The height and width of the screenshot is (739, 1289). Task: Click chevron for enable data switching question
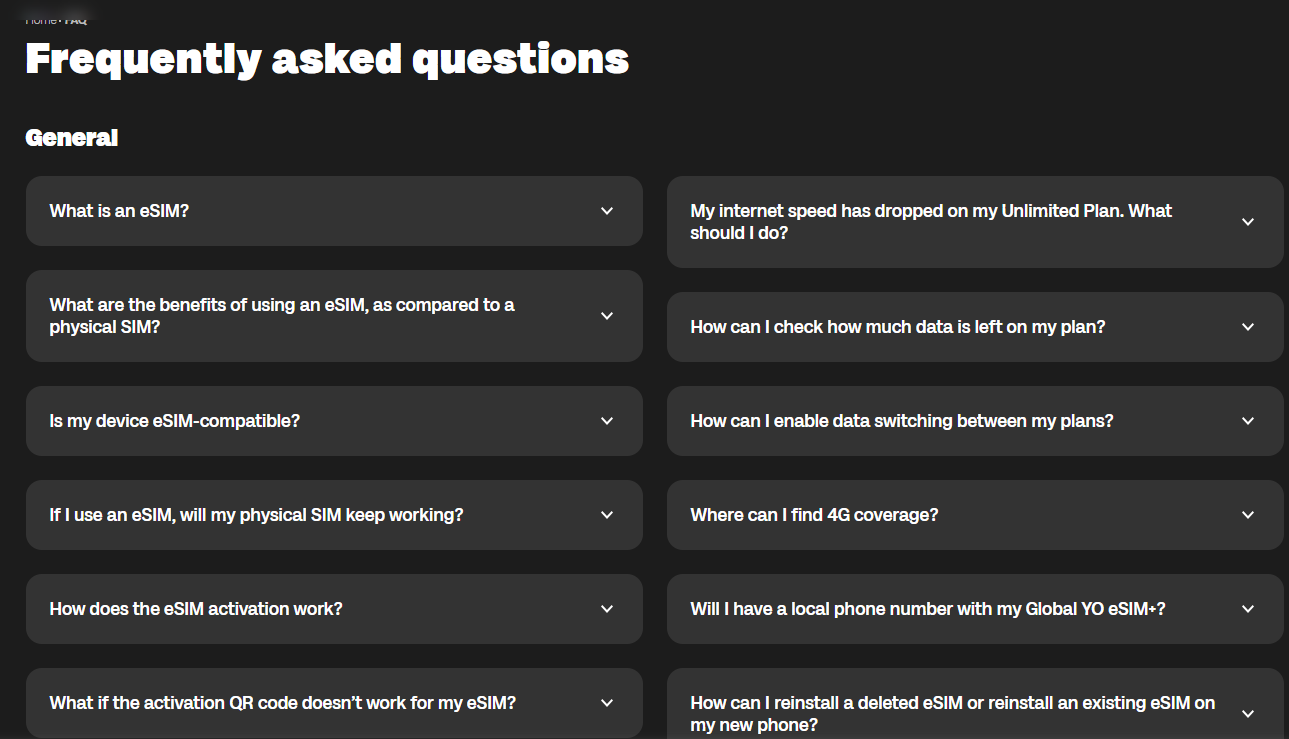(1247, 421)
